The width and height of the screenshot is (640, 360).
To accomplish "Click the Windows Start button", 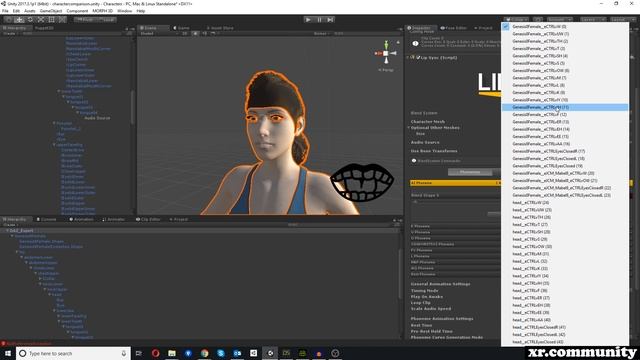I will point(8,353).
